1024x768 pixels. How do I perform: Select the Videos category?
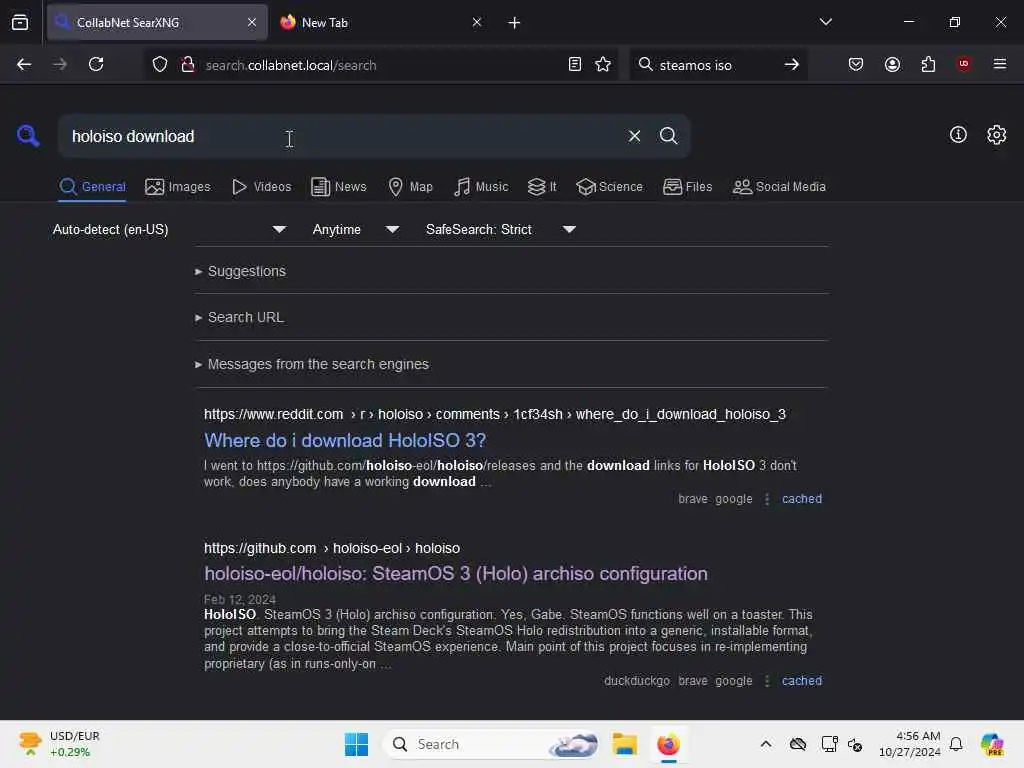point(261,187)
